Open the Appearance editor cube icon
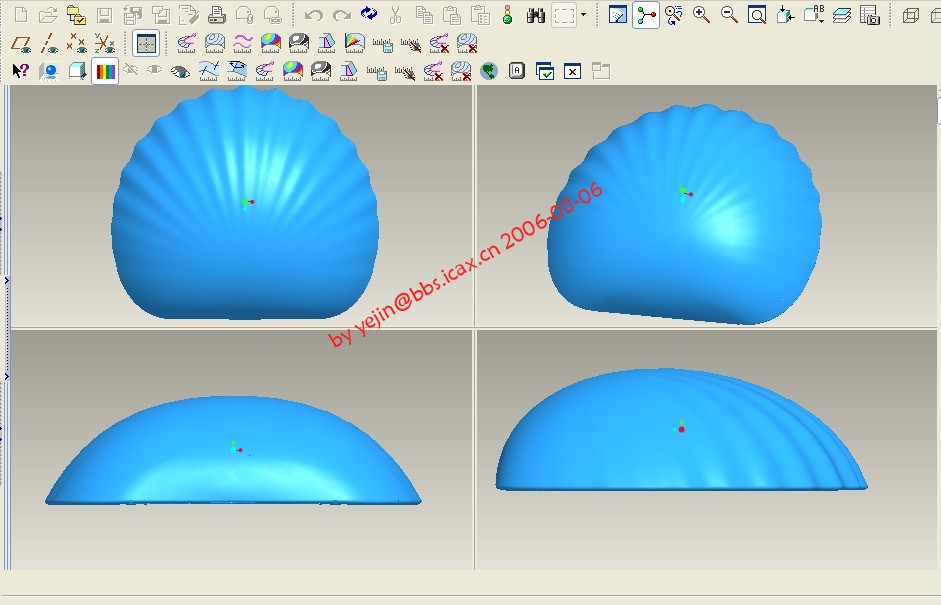This screenshot has width=941, height=605. click(77, 71)
